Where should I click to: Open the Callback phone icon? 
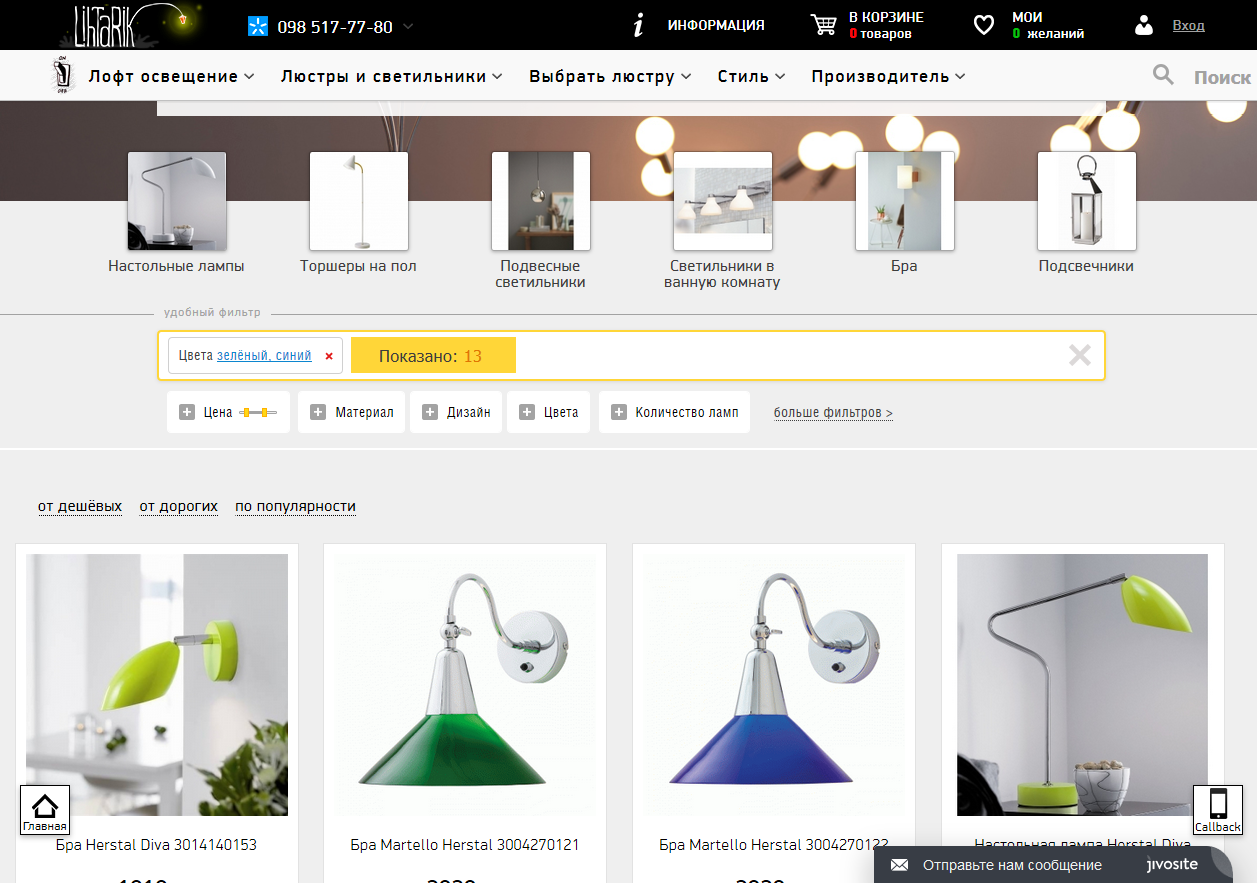click(1217, 809)
